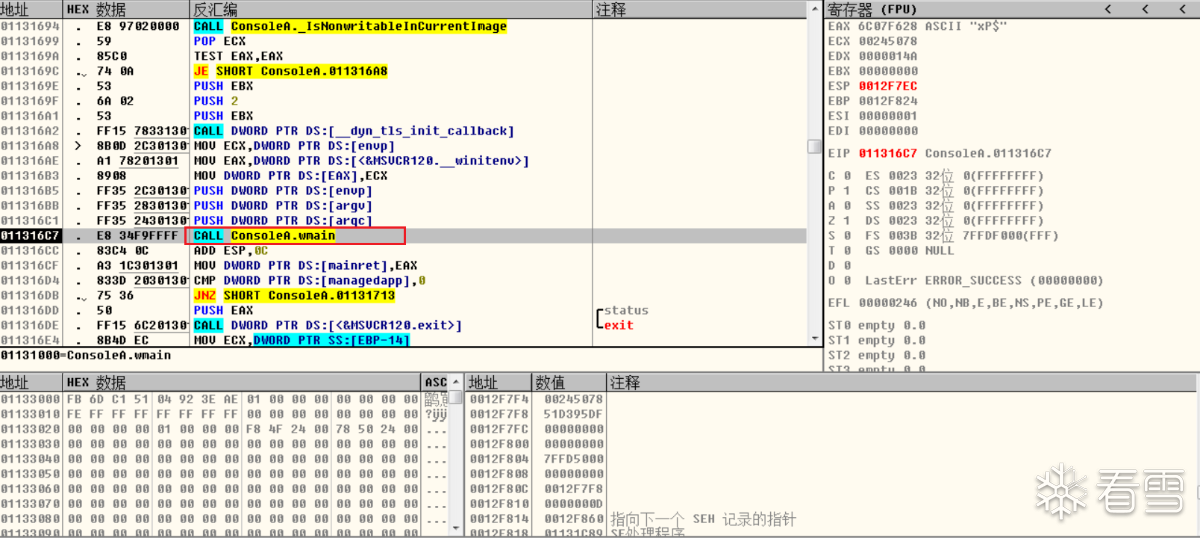
Task: Click the Z flag value in registers
Action: [x=845, y=220]
